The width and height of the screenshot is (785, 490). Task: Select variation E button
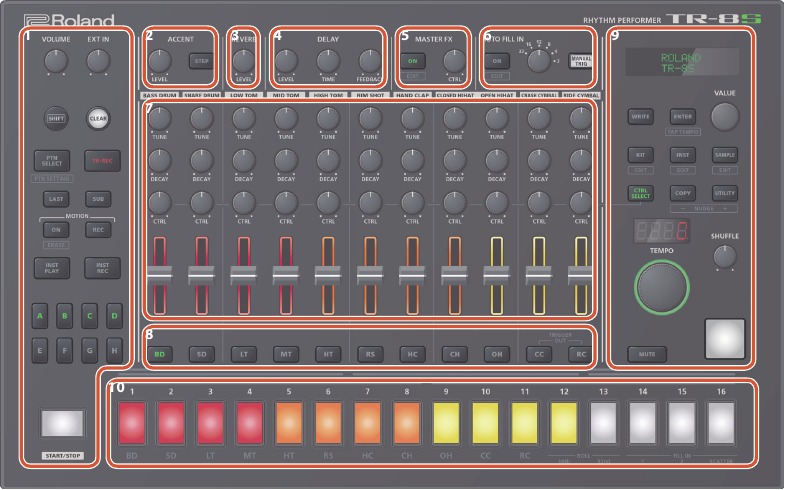point(40,350)
